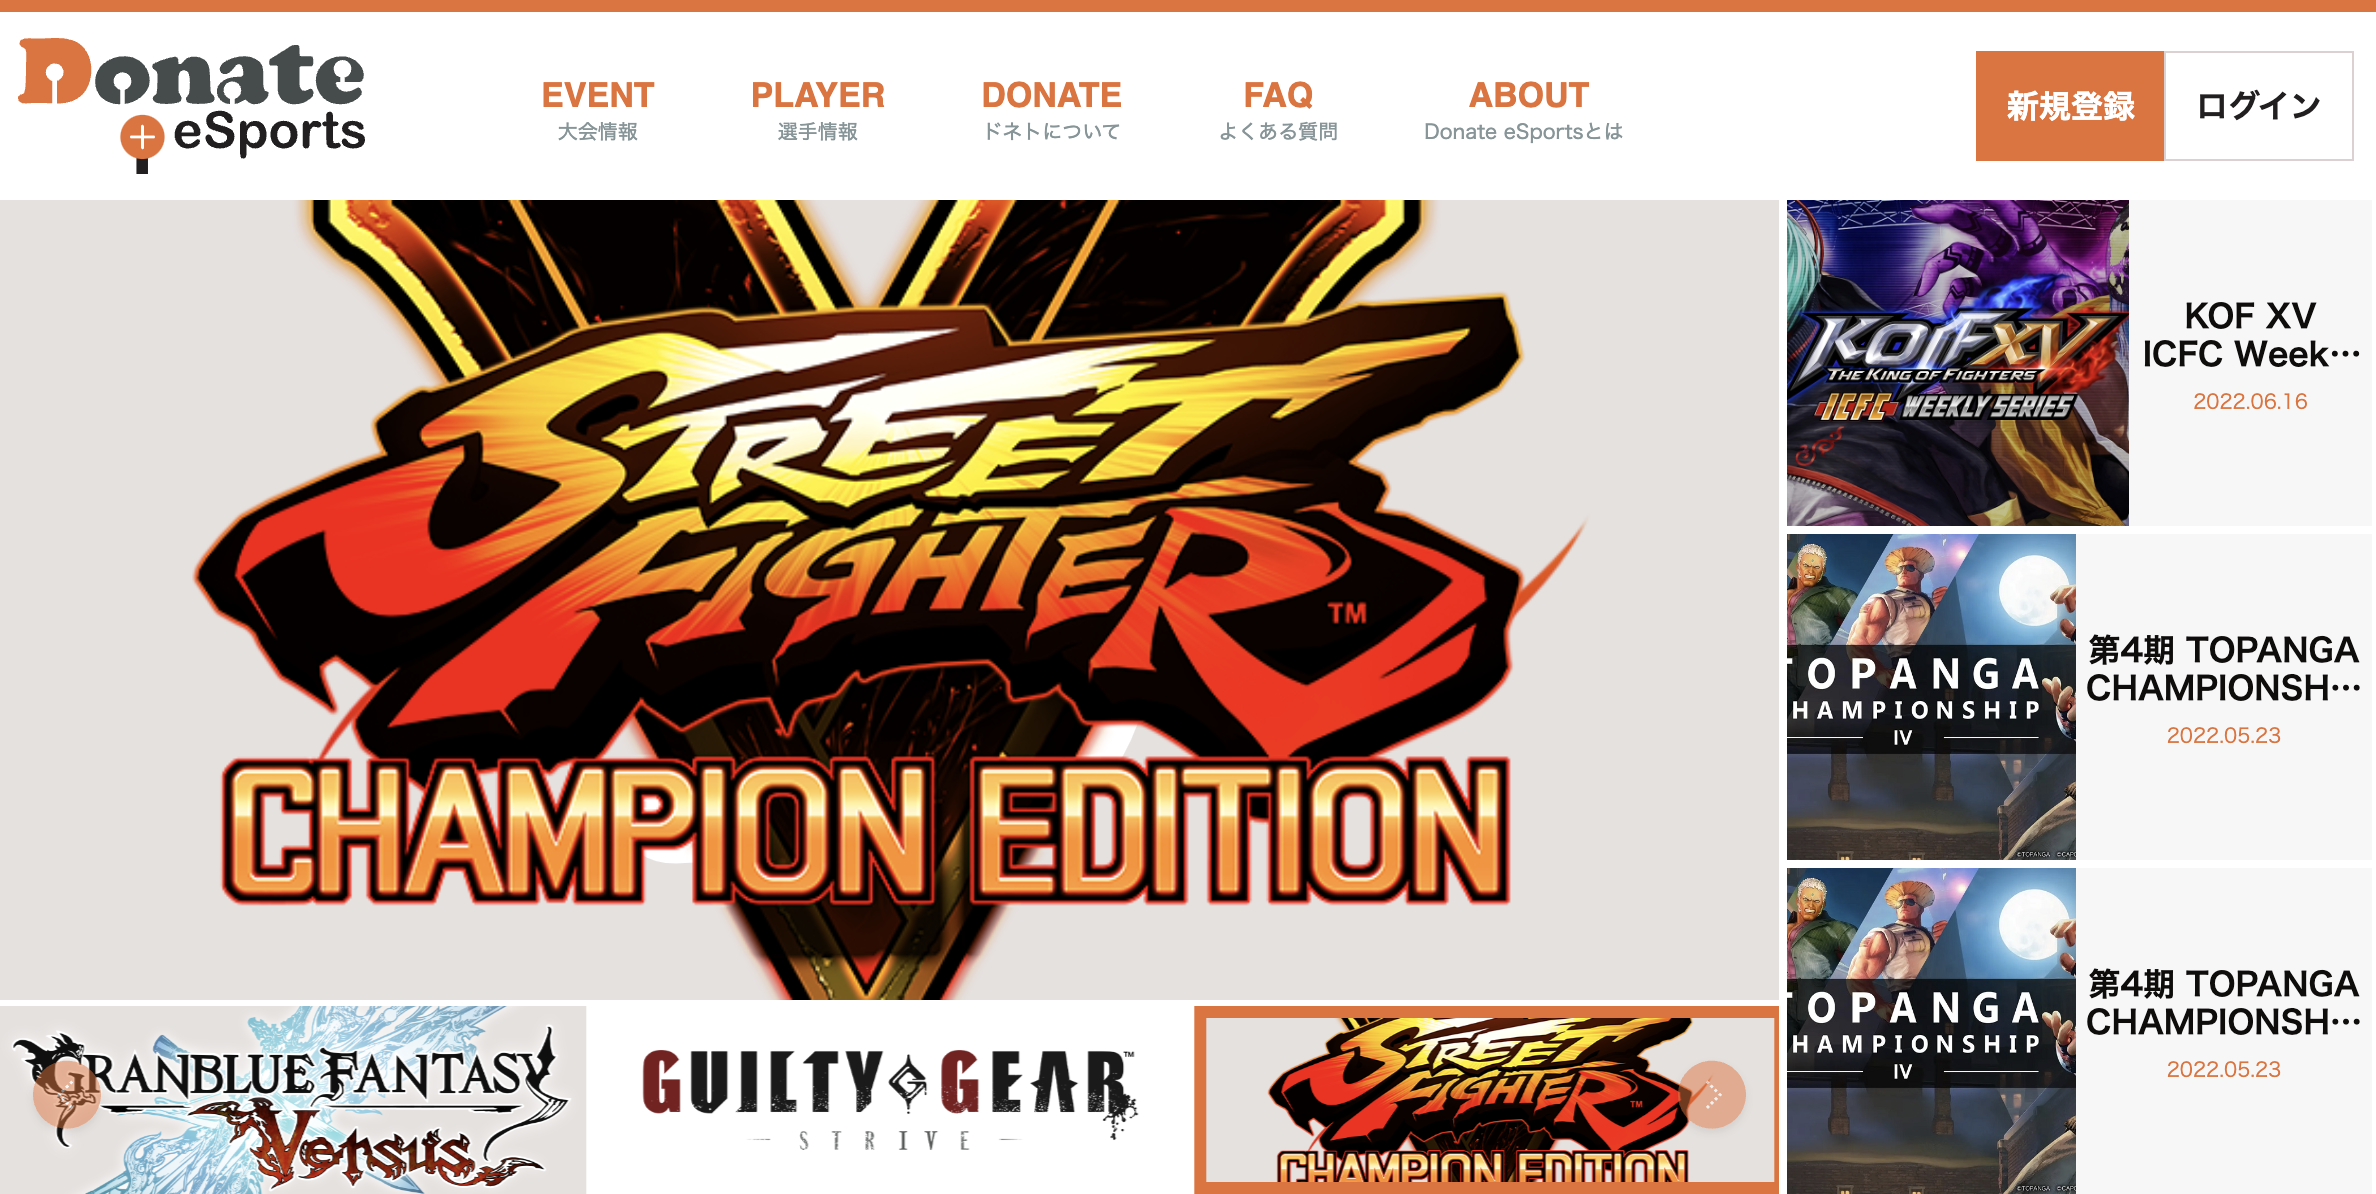Go to the DONATE ドネトについて page
This screenshot has height=1194, width=2376.
[1052, 110]
